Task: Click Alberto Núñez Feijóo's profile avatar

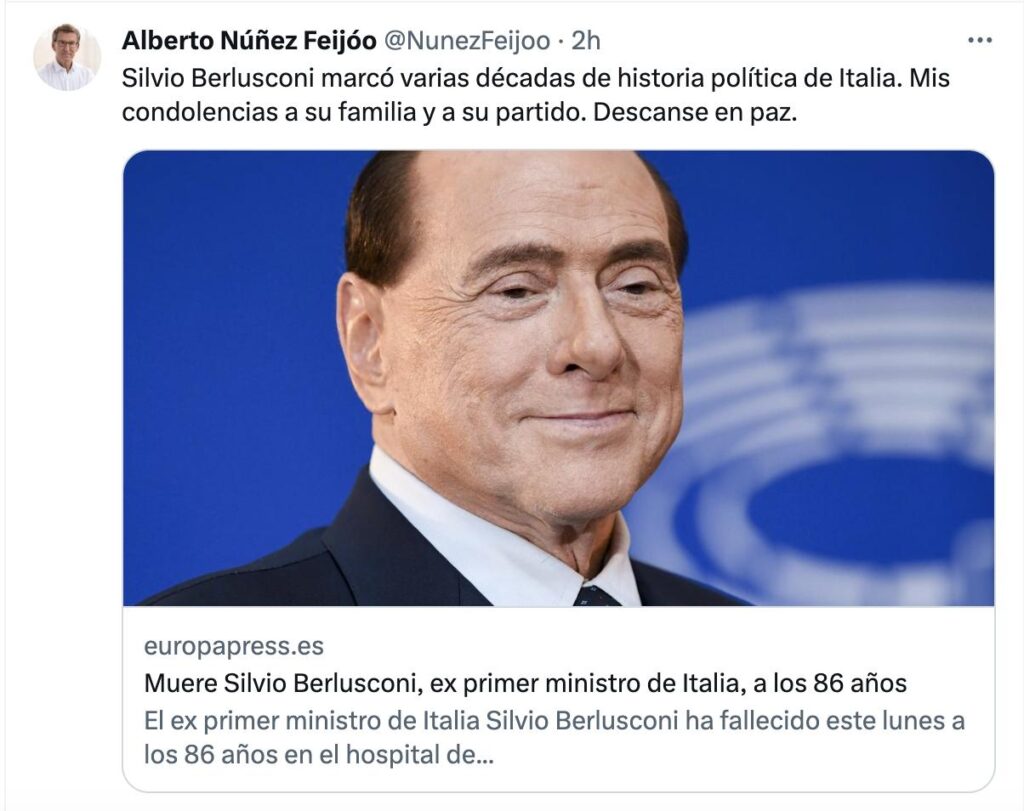Action: coord(67,57)
